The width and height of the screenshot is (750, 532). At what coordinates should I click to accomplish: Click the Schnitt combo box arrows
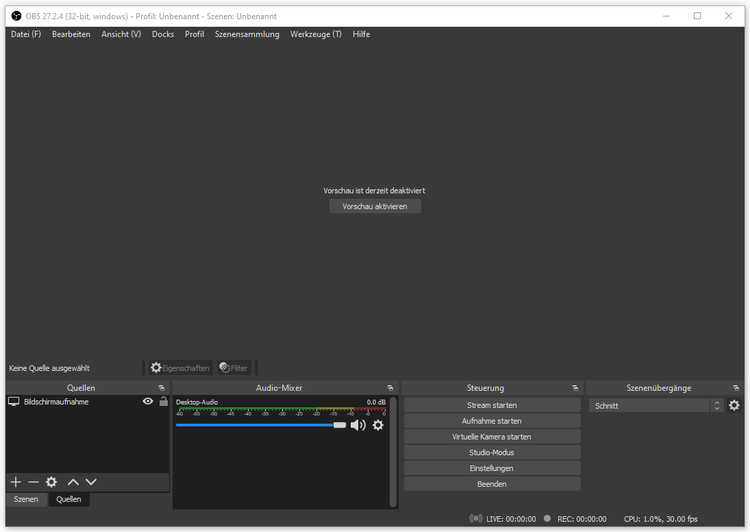click(x=717, y=406)
